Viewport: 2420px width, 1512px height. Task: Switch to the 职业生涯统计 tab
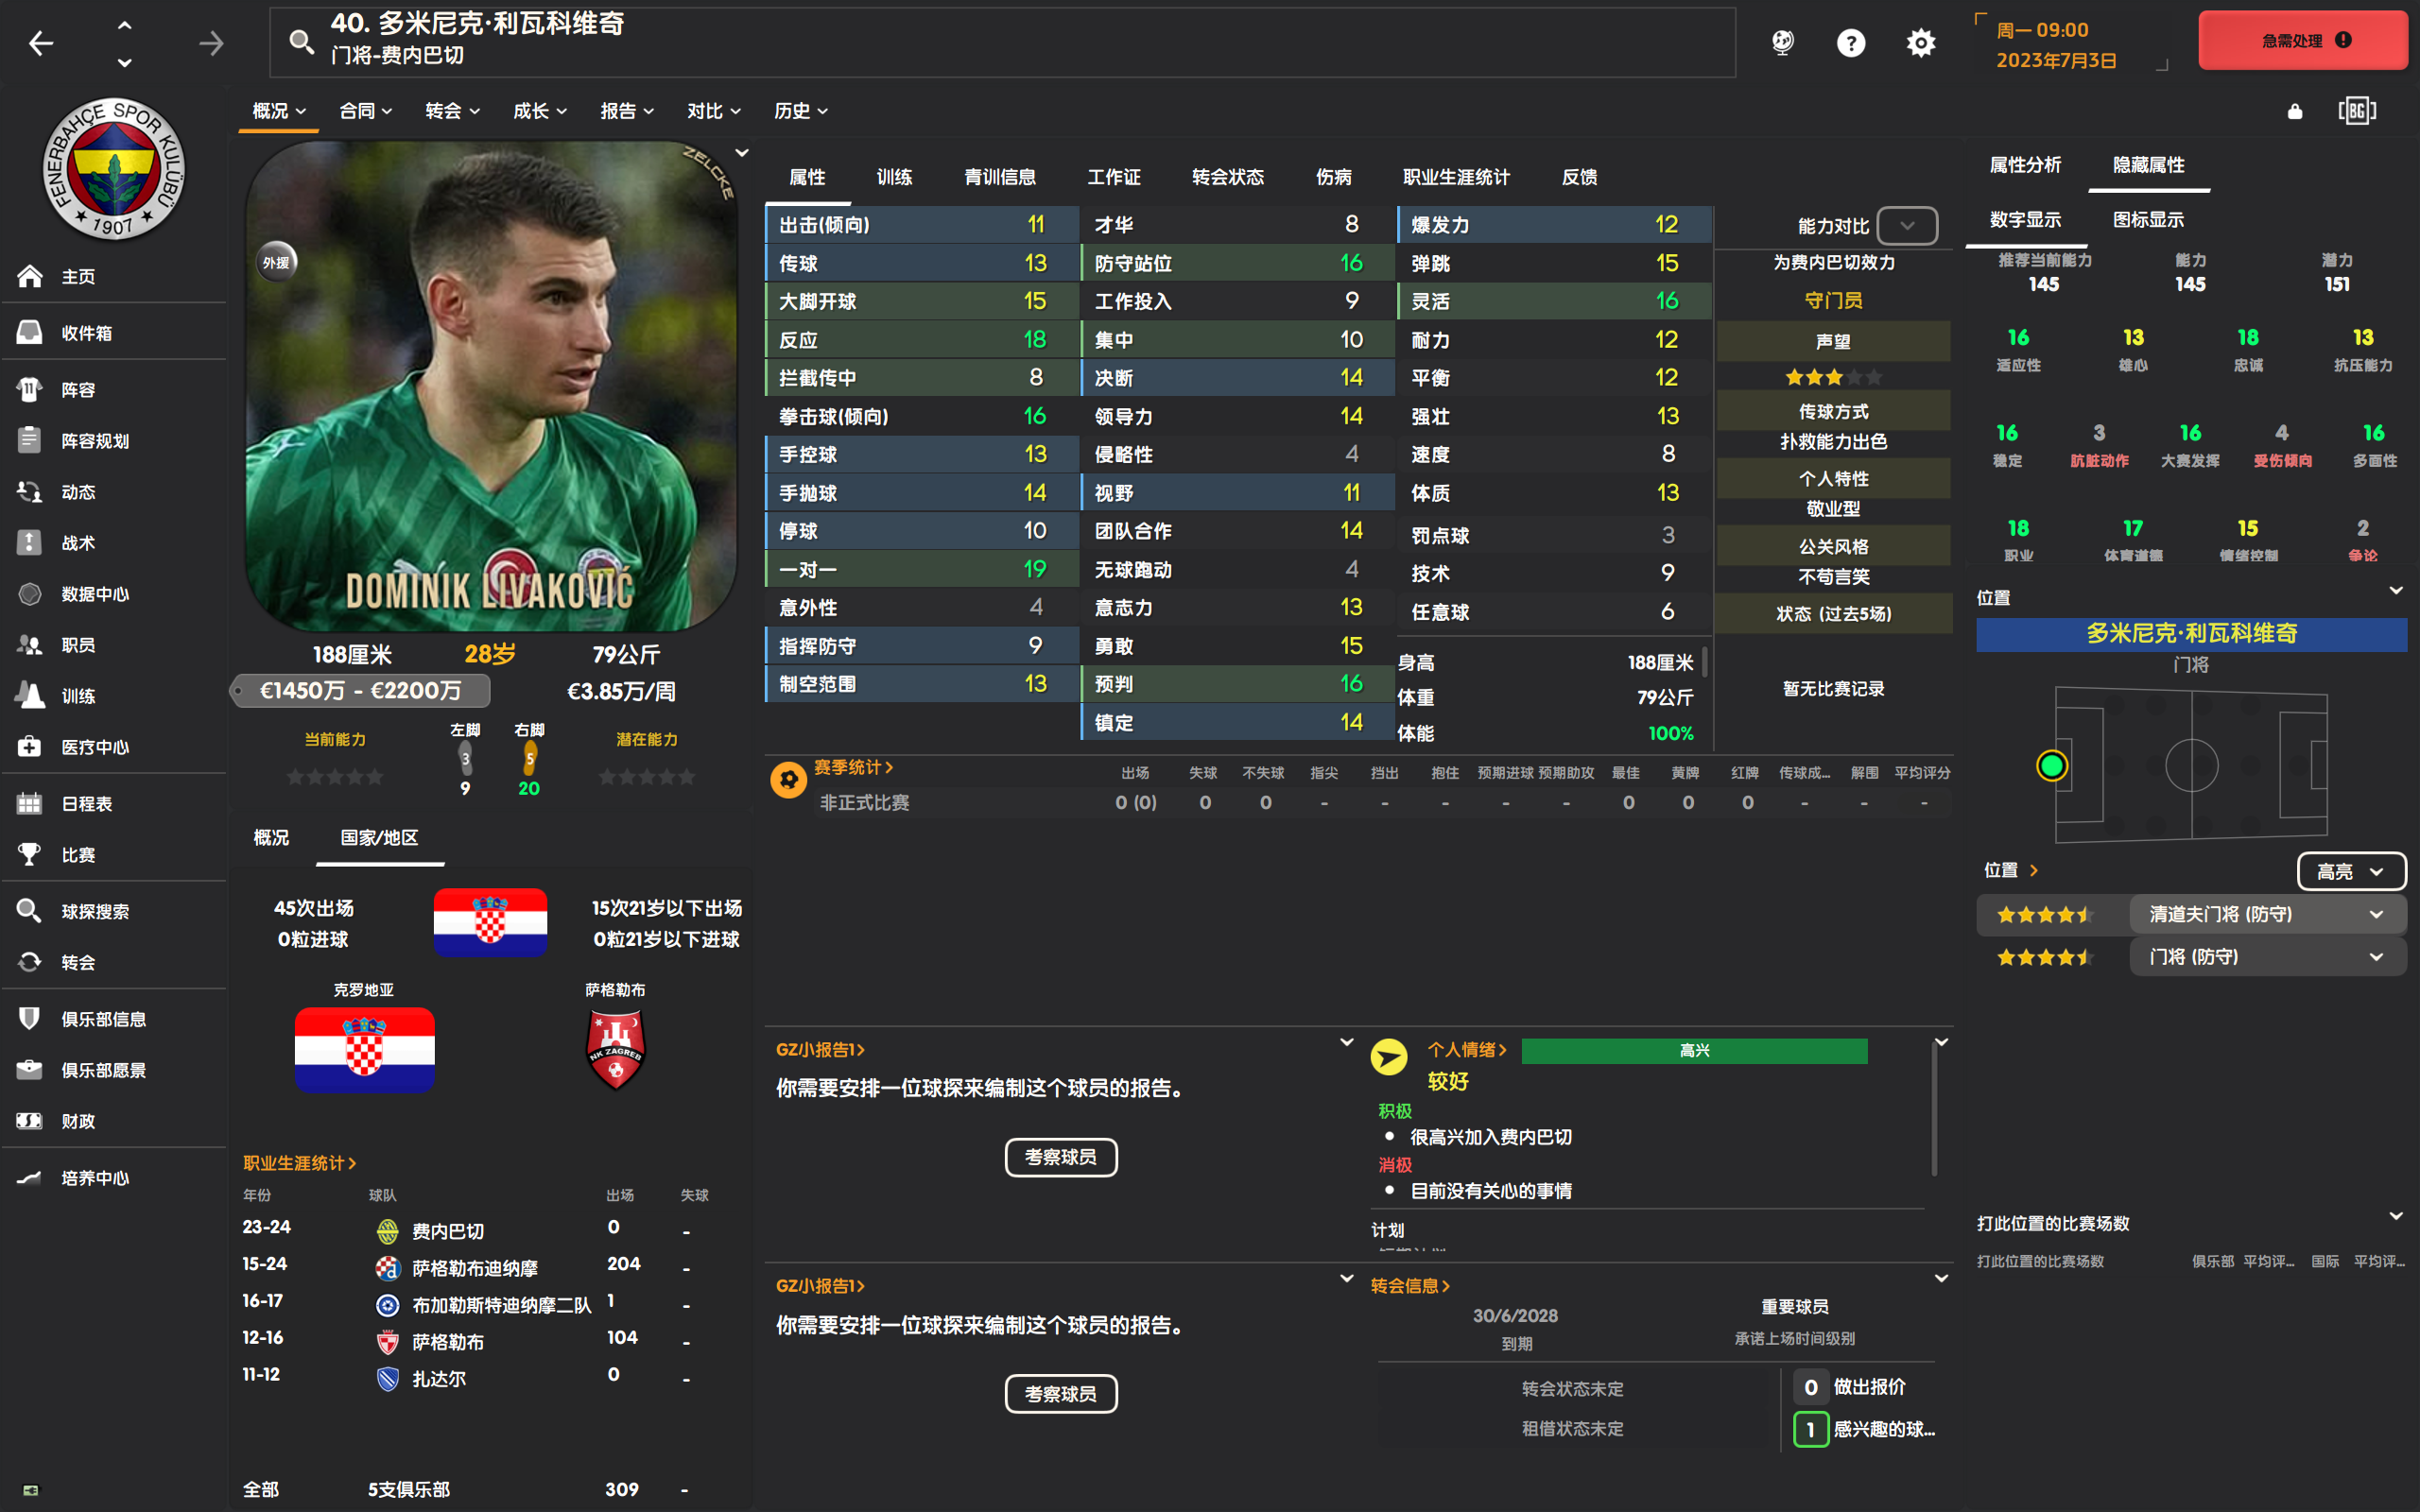1456,177
